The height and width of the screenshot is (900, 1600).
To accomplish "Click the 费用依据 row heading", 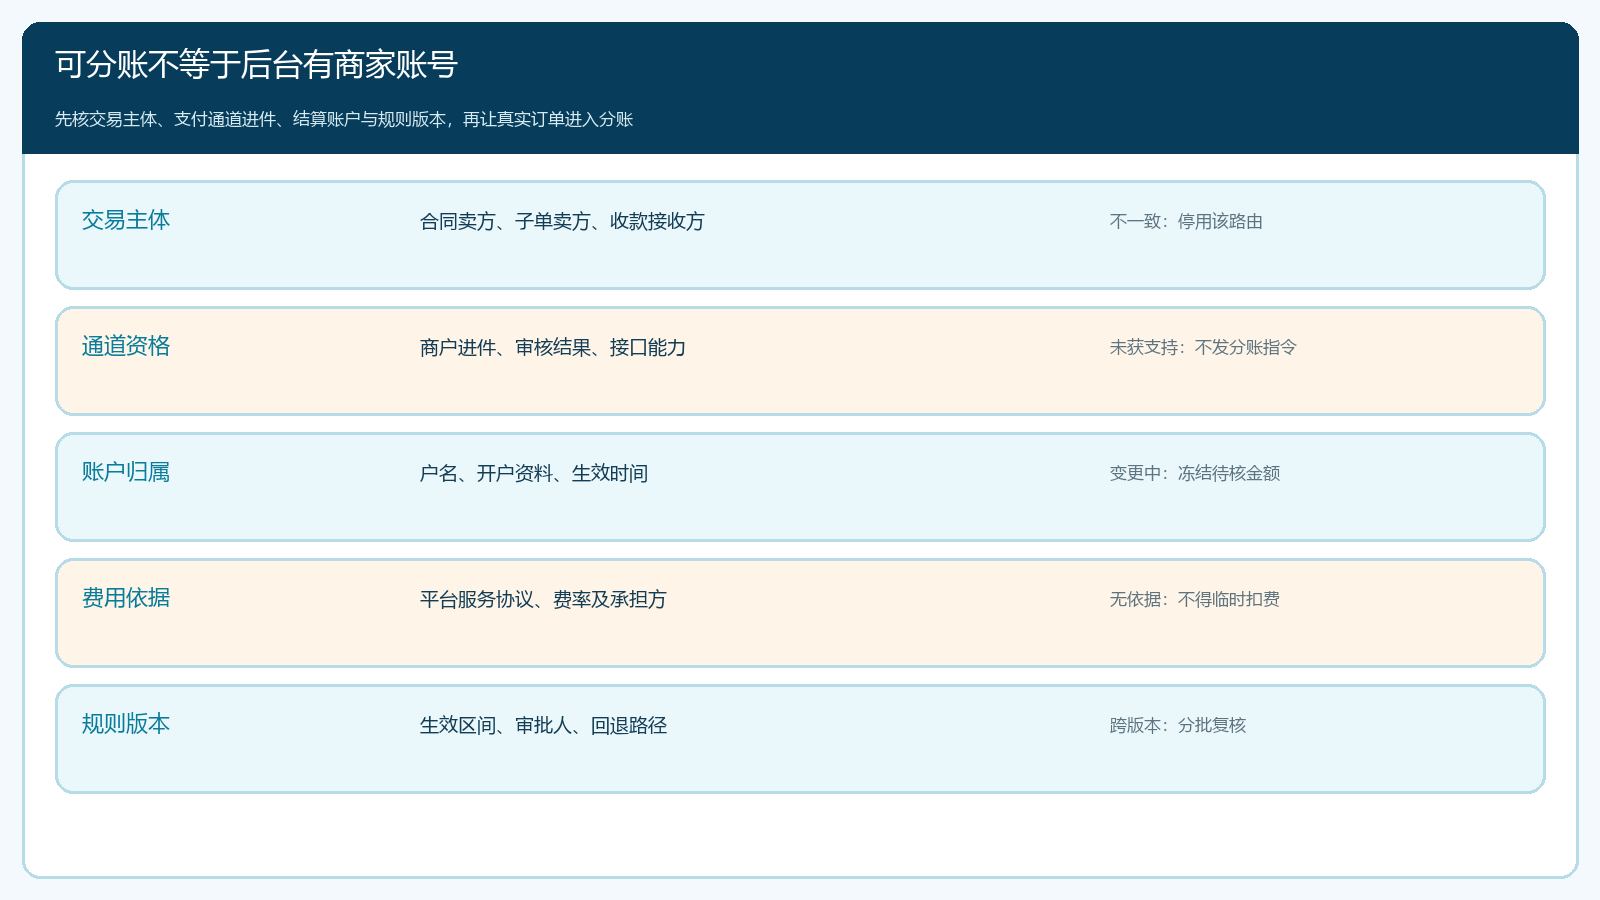I will [x=126, y=598].
